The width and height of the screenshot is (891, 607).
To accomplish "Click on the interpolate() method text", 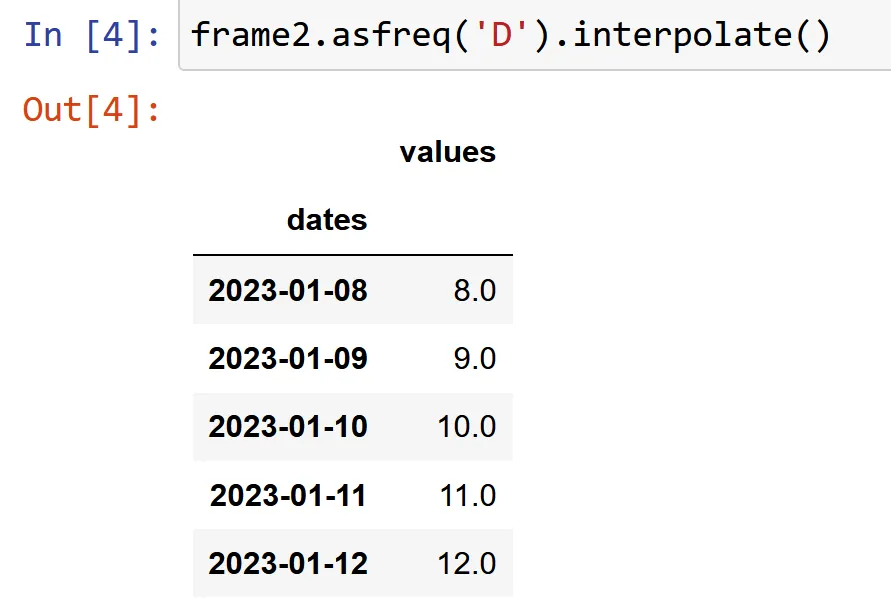I will 701,35.
